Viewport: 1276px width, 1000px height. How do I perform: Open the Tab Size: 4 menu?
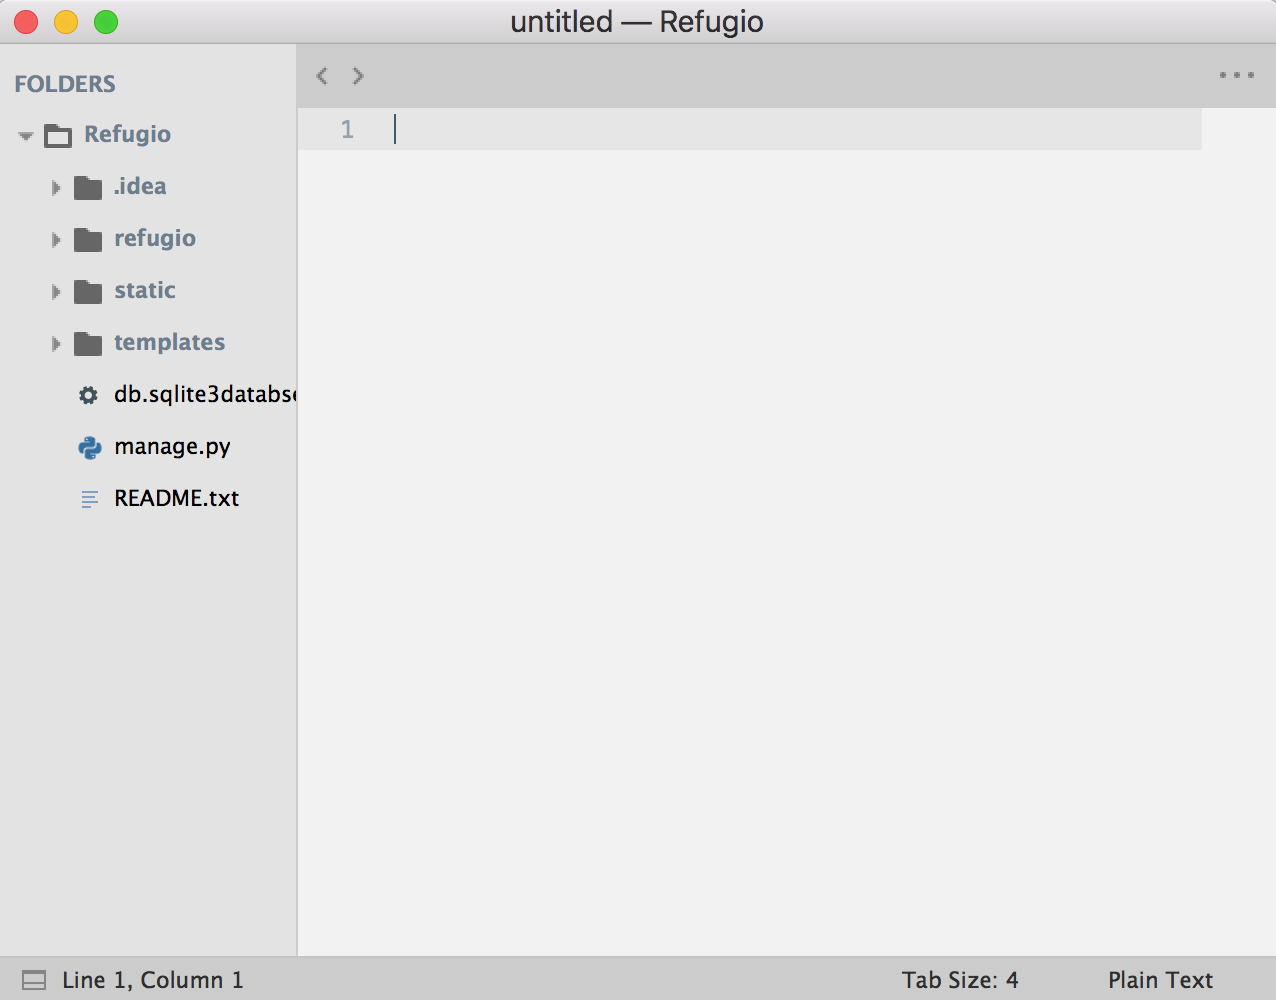(x=959, y=980)
